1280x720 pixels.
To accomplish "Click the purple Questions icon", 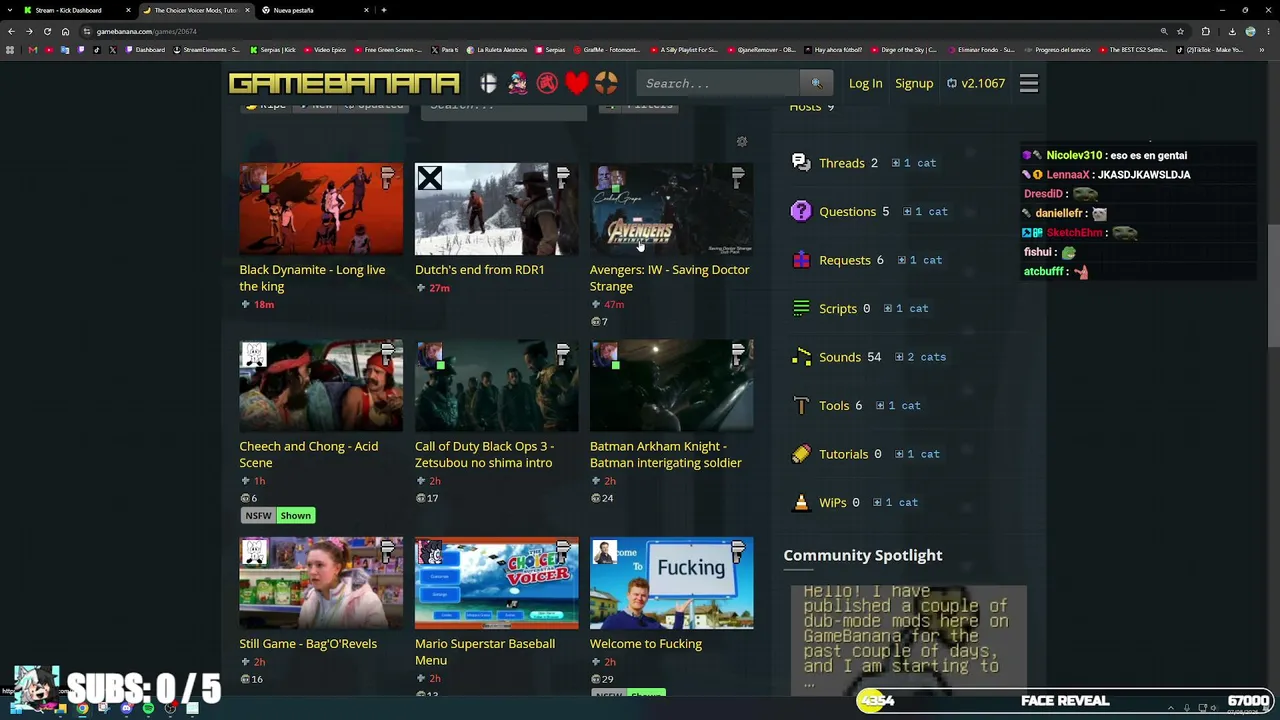I will 801,211.
